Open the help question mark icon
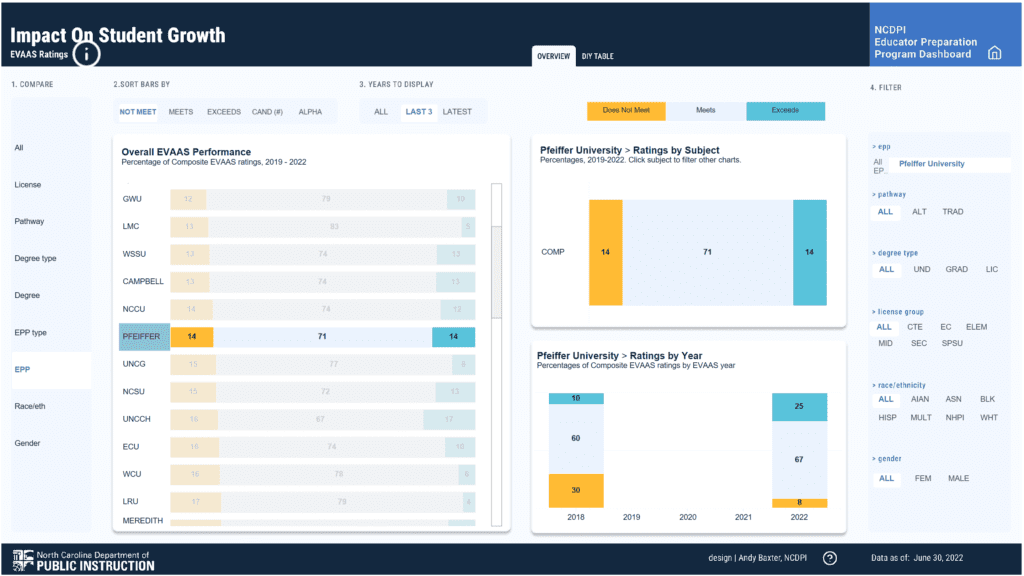 [829, 558]
